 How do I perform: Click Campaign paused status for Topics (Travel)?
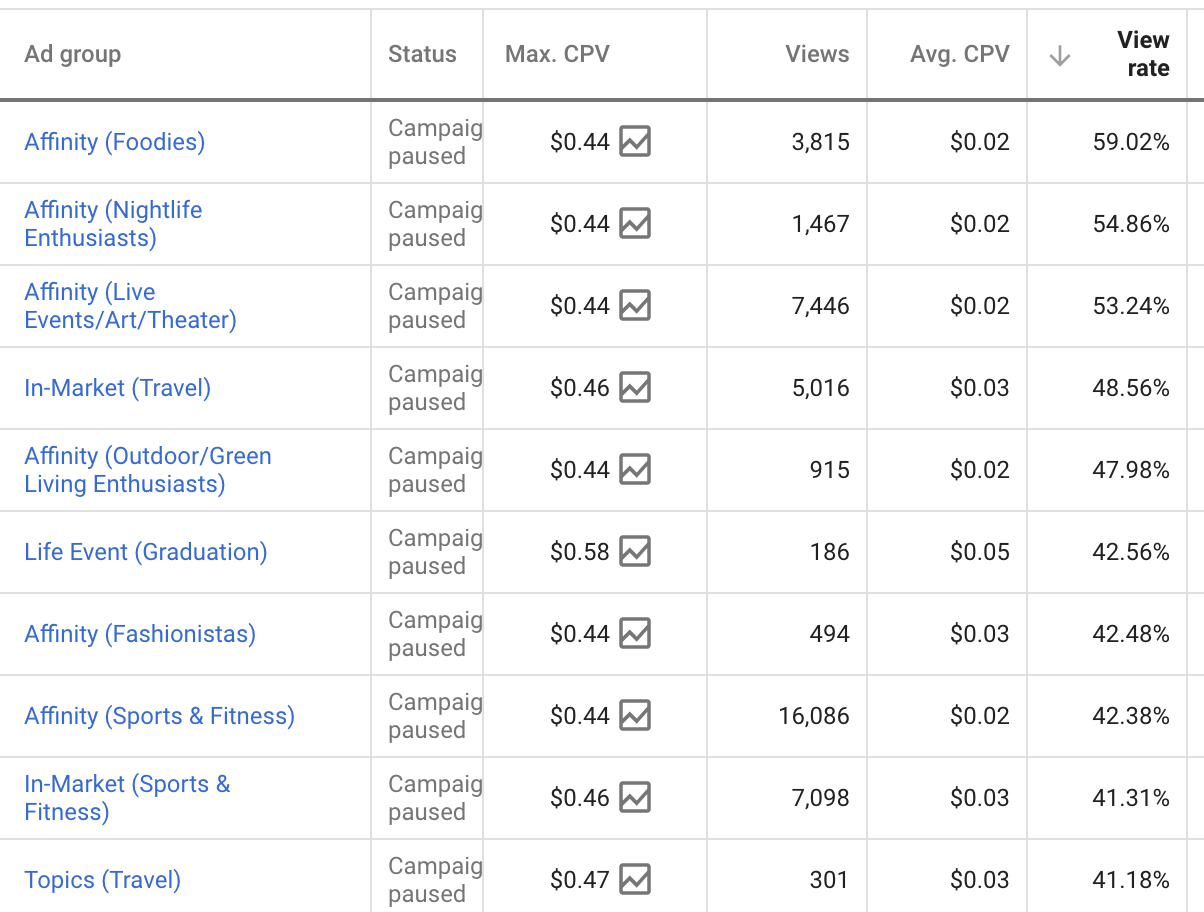click(x=435, y=880)
